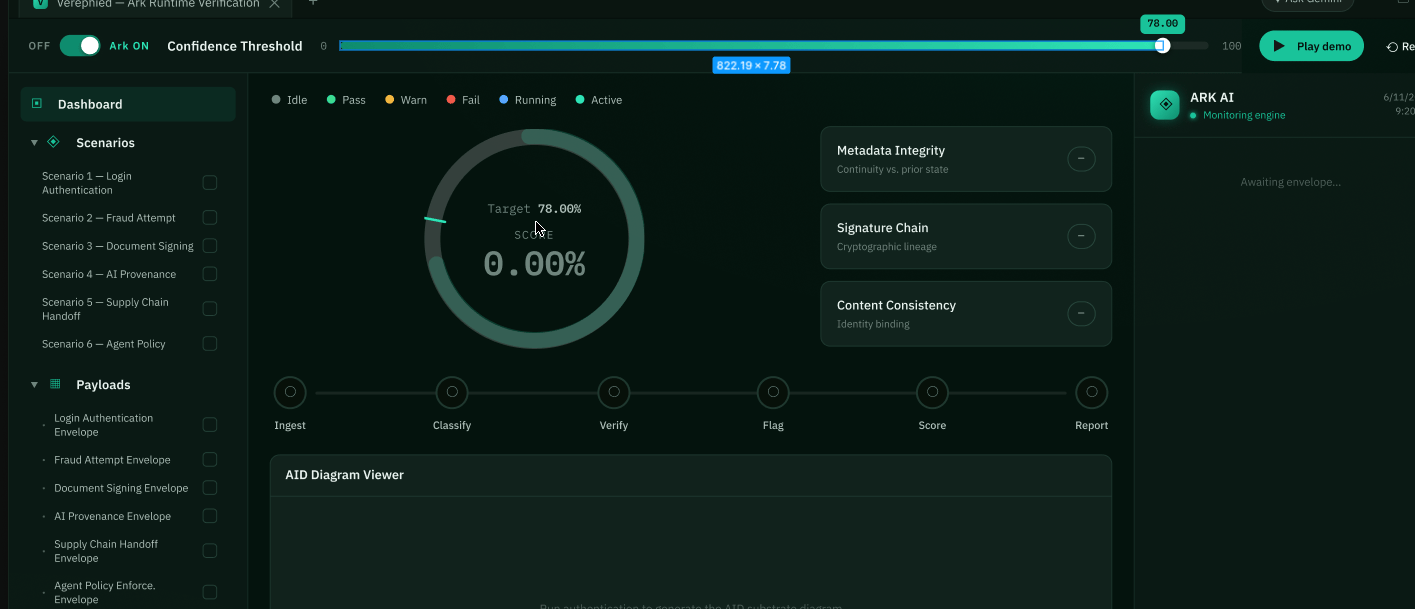Image resolution: width=1415 pixels, height=609 pixels.
Task: Collapse the Payloads section arrow
Action: click(x=34, y=385)
